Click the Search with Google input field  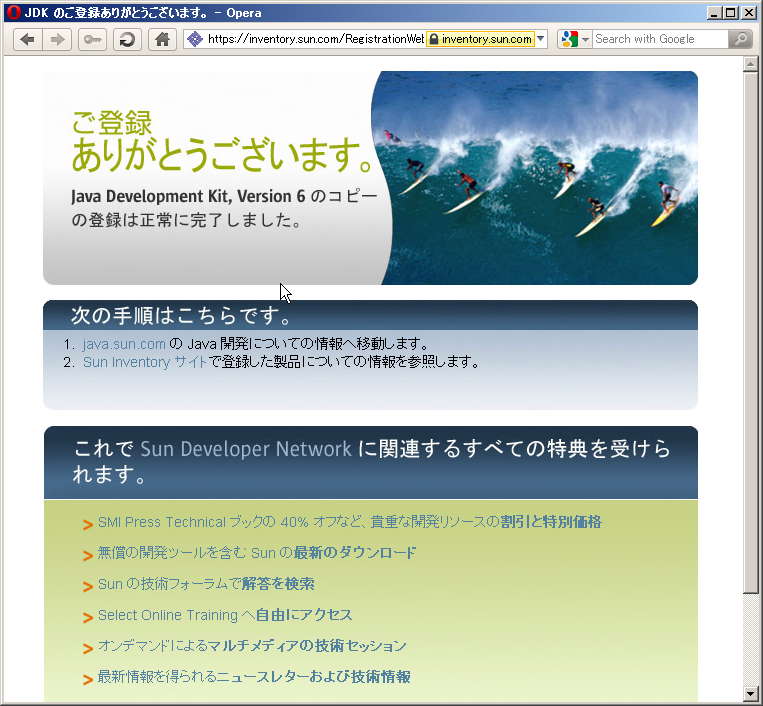(x=660, y=39)
